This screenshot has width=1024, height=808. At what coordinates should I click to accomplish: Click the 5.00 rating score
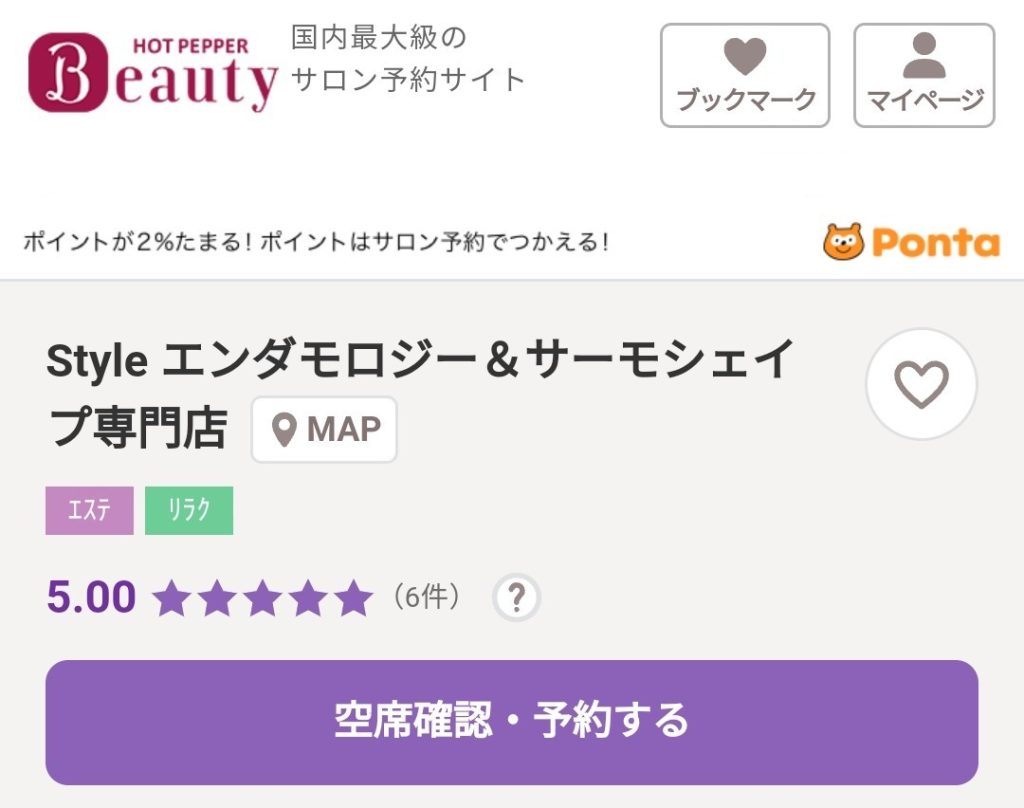[x=91, y=598]
